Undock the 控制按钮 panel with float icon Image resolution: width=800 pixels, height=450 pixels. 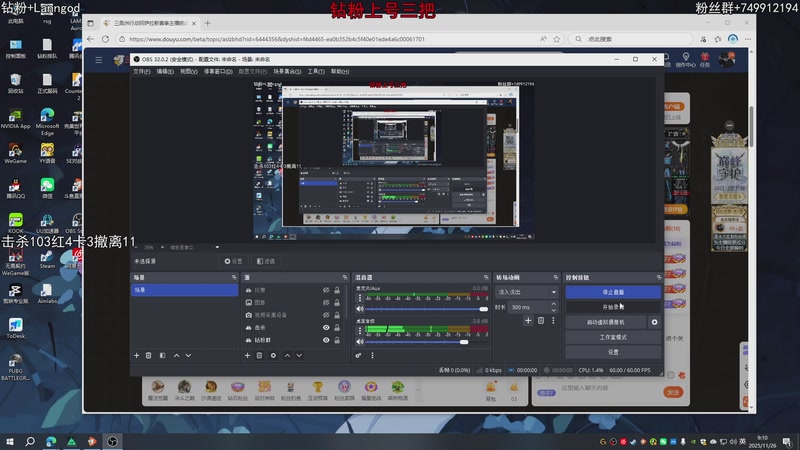tap(659, 277)
